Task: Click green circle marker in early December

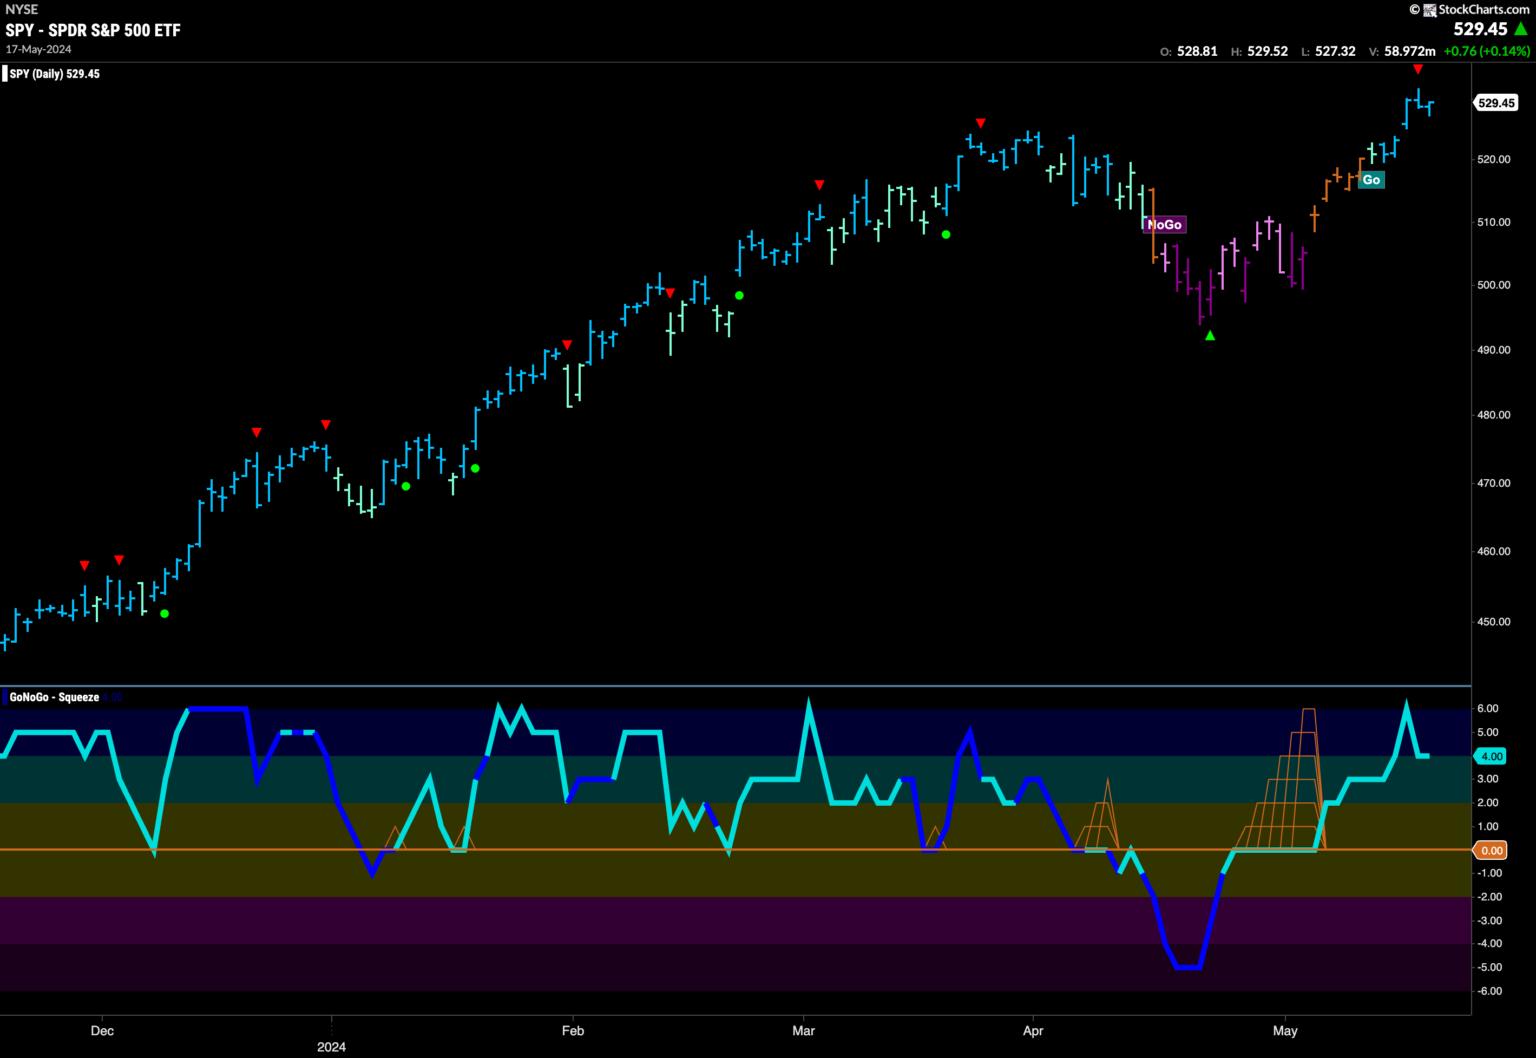Action: click(x=165, y=614)
